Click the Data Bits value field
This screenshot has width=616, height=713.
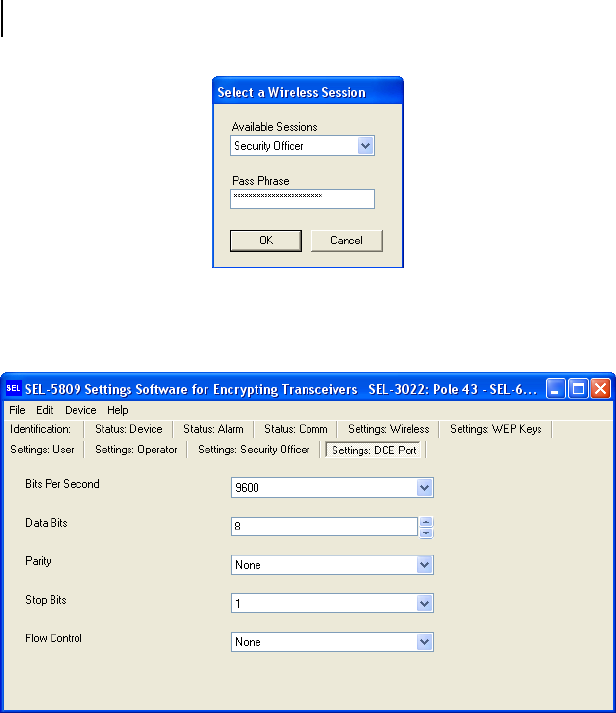click(x=324, y=527)
